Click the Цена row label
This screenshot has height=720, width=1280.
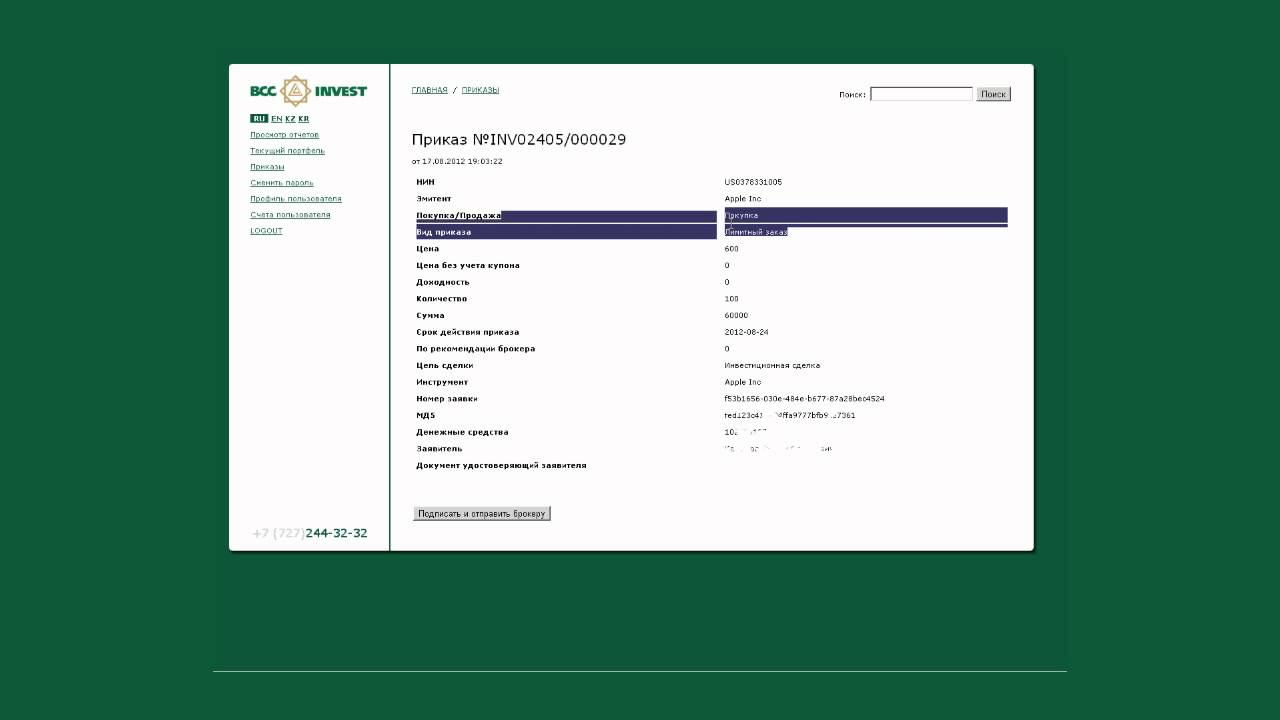(428, 249)
